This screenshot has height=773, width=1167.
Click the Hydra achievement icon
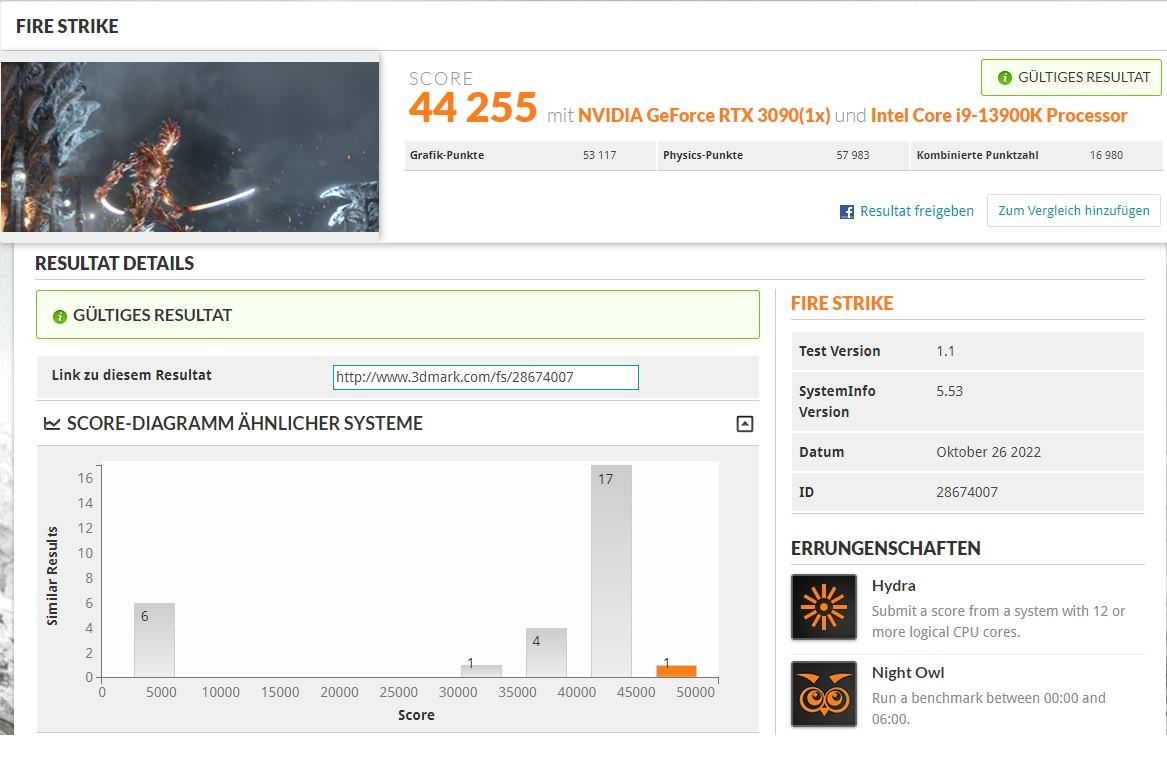tap(824, 607)
